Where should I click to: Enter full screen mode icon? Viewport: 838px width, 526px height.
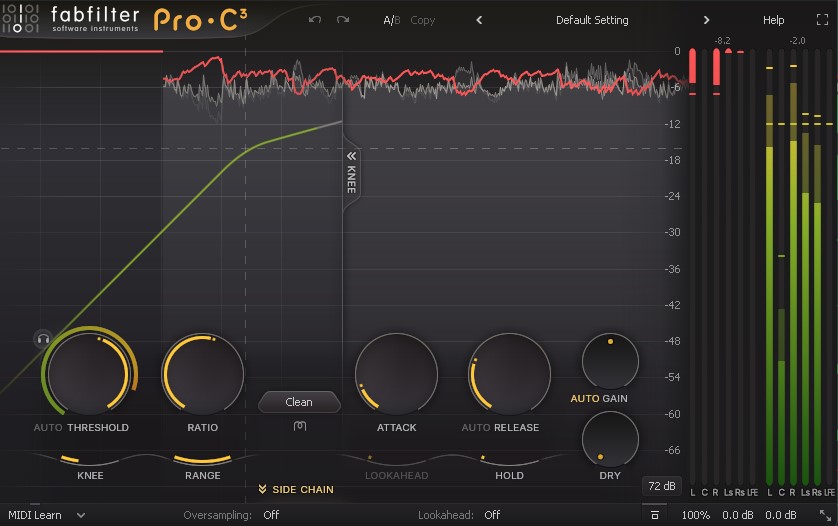click(x=822, y=20)
